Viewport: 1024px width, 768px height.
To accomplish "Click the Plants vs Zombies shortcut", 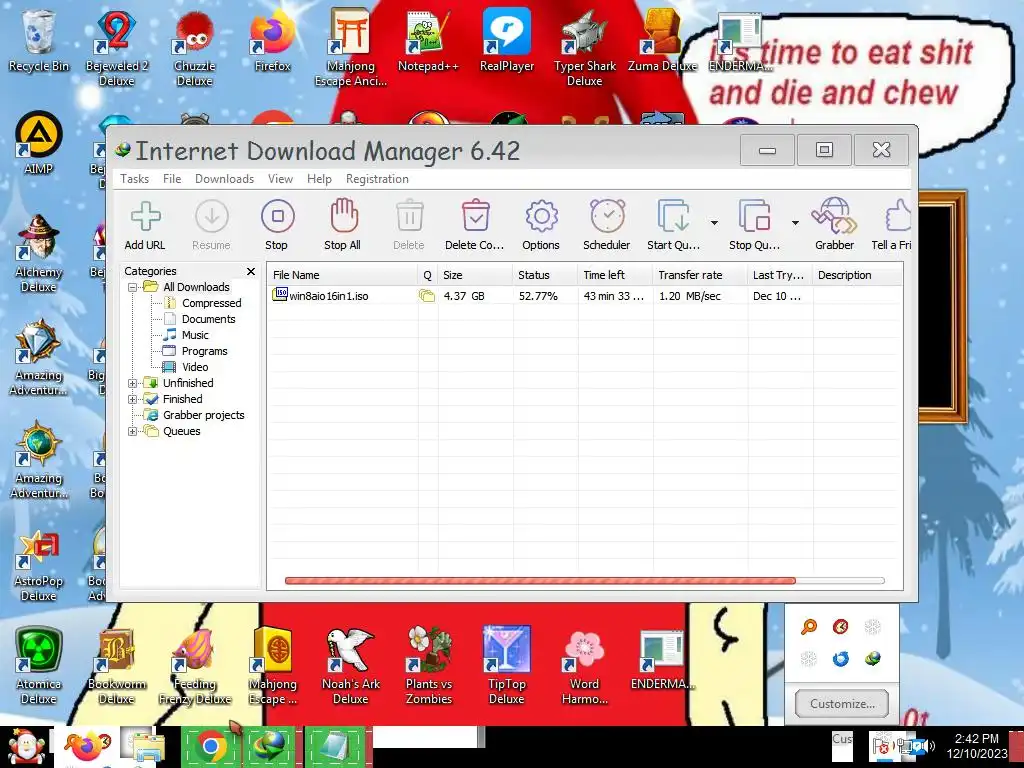I will coord(428,665).
